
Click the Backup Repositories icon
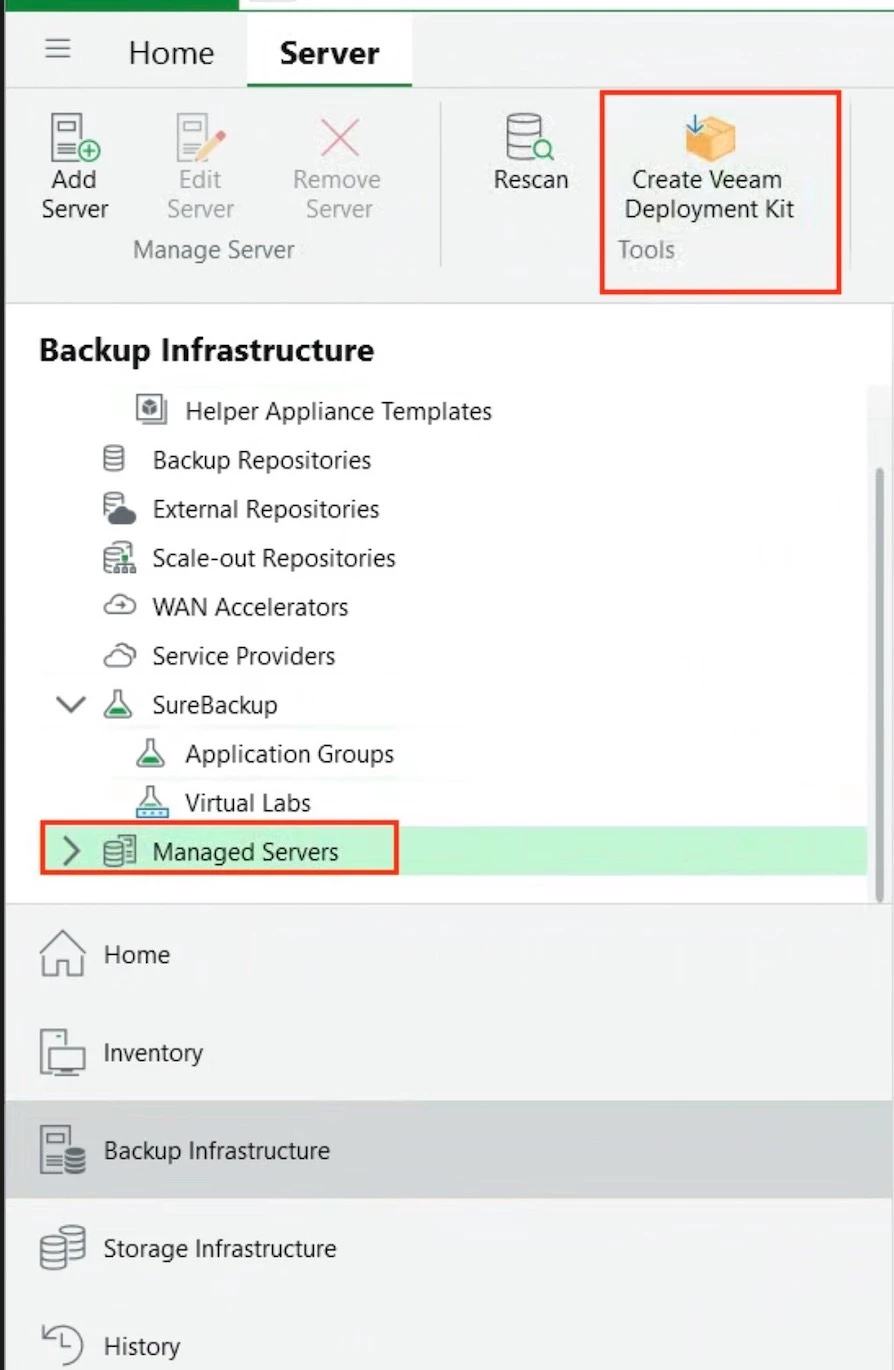(115, 460)
